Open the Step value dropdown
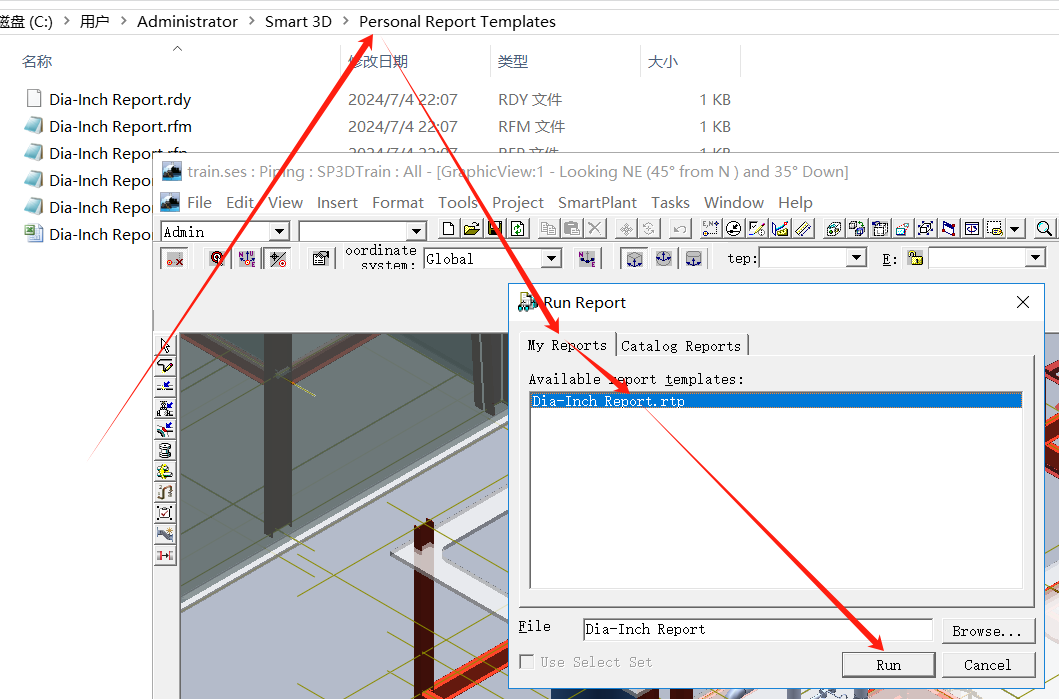The width and height of the screenshot is (1059, 699). tap(857, 258)
